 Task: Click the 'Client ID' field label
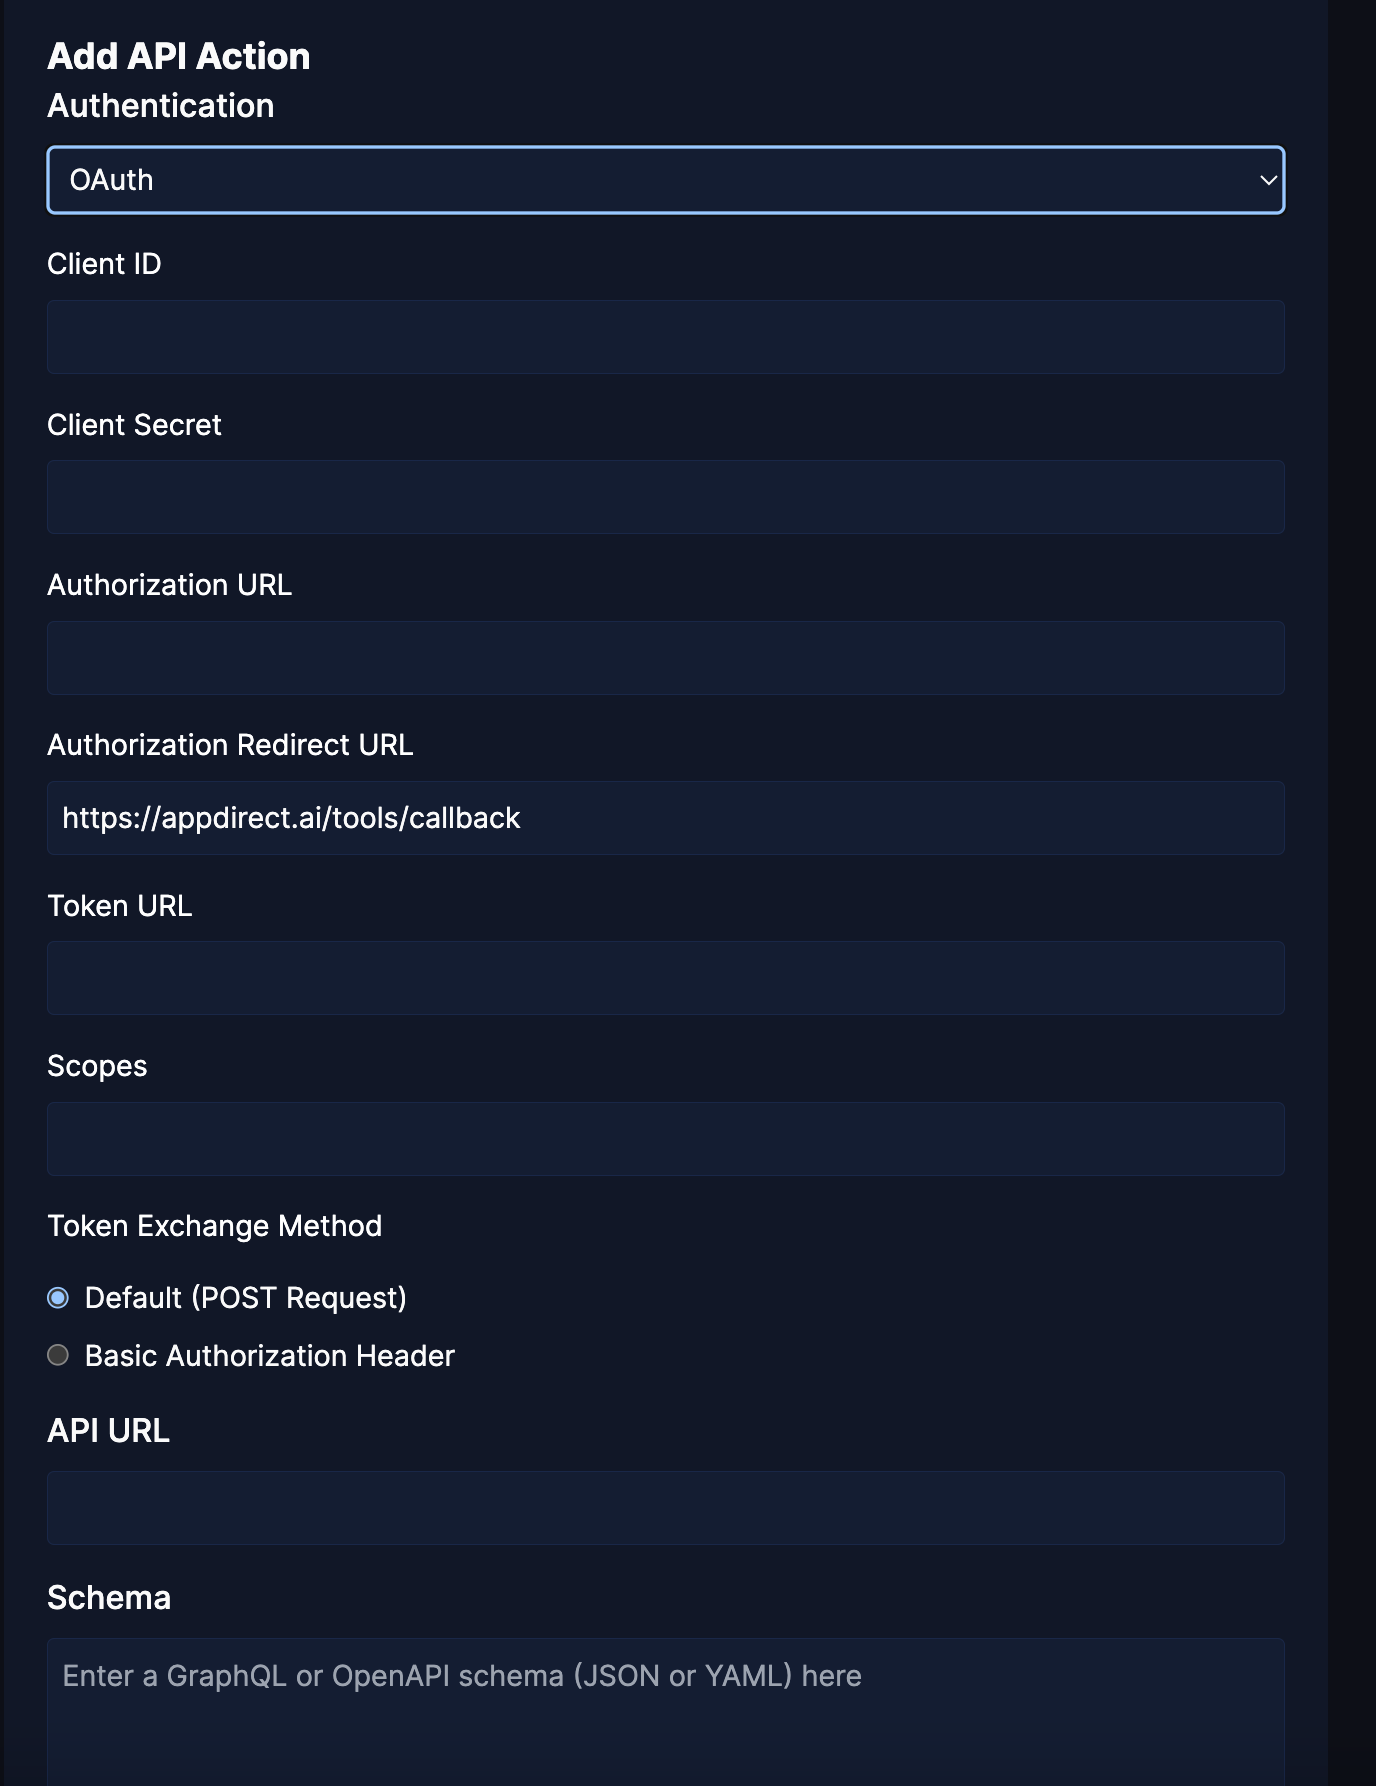104,264
